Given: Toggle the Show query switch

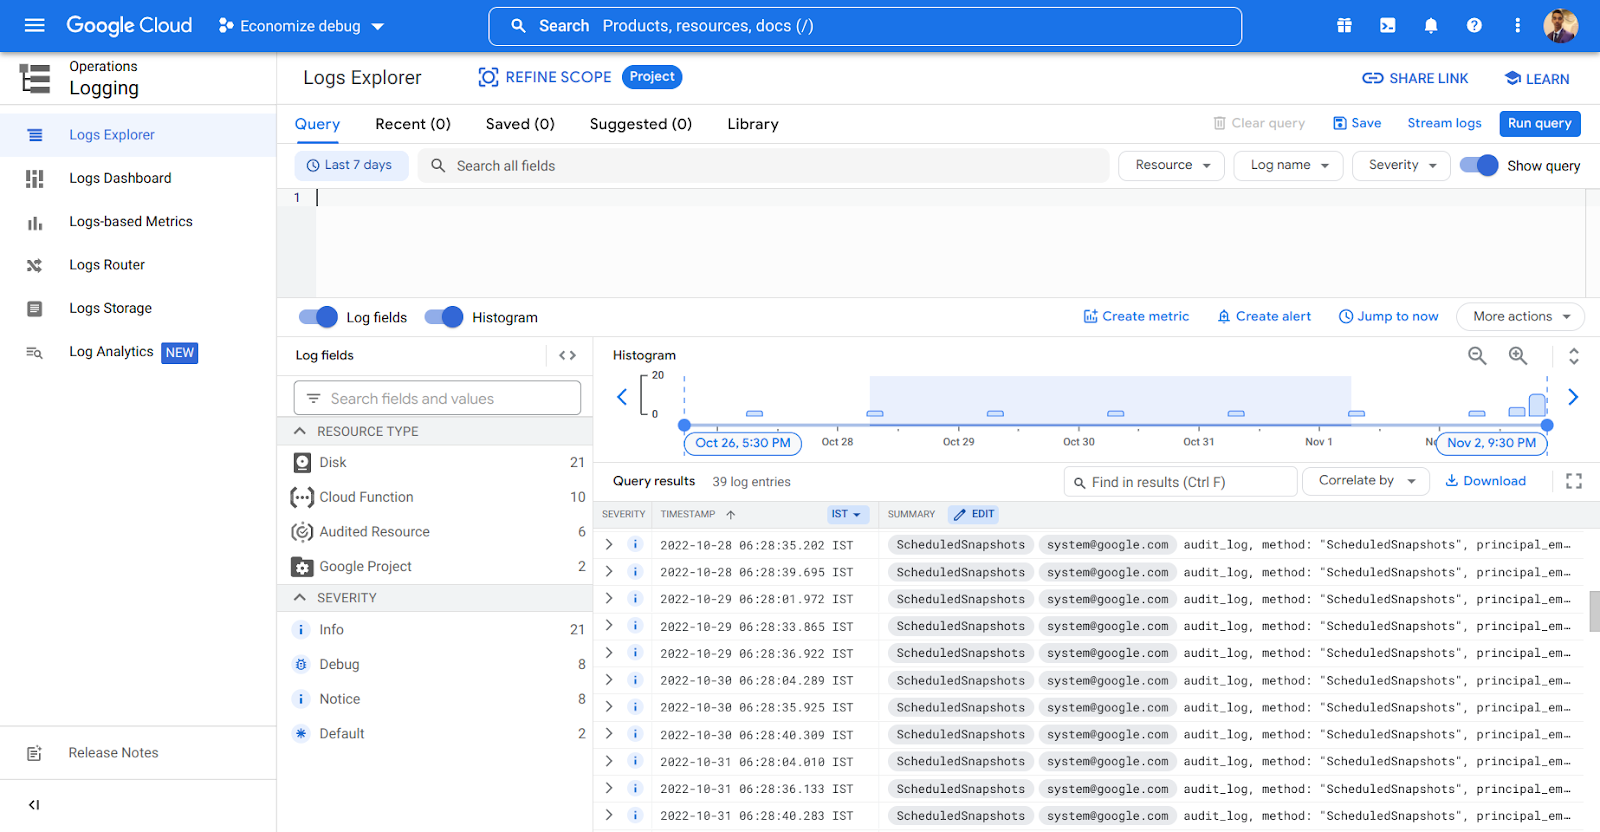Looking at the screenshot, I should [x=1478, y=166].
